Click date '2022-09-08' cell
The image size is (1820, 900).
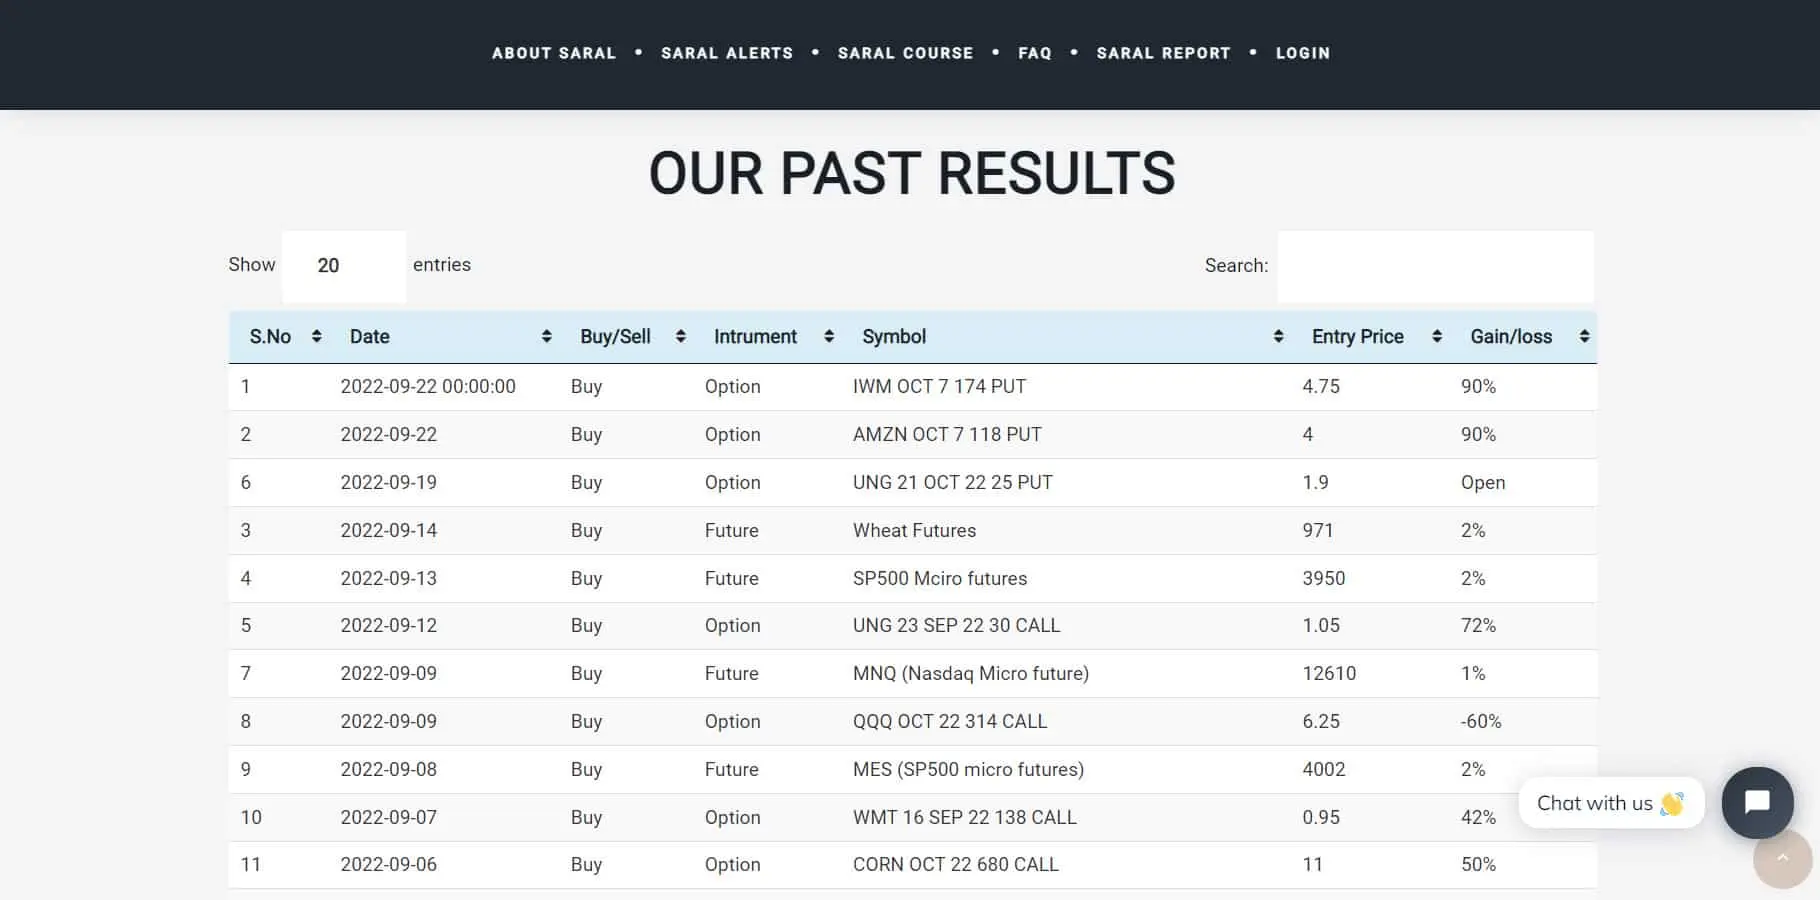pyautogui.click(x=389, y=770)
